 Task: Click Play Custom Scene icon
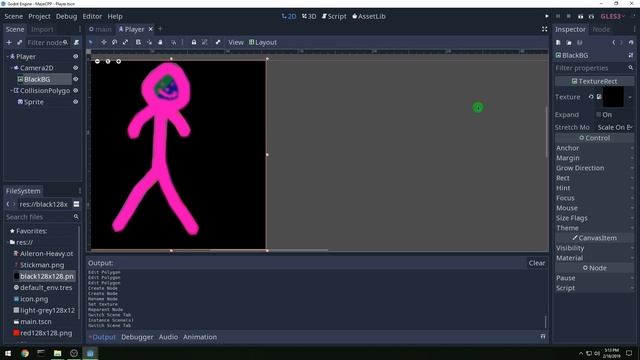click(591, 16)
